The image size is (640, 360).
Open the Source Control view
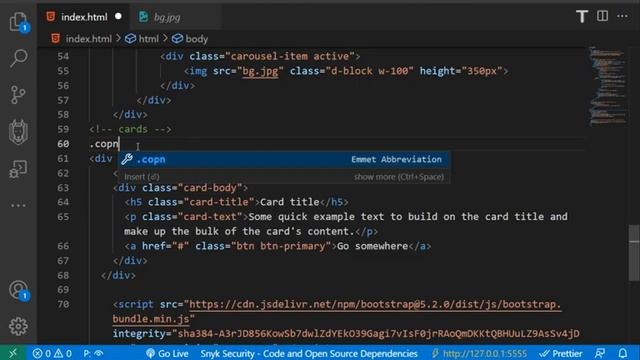[18, 95]
